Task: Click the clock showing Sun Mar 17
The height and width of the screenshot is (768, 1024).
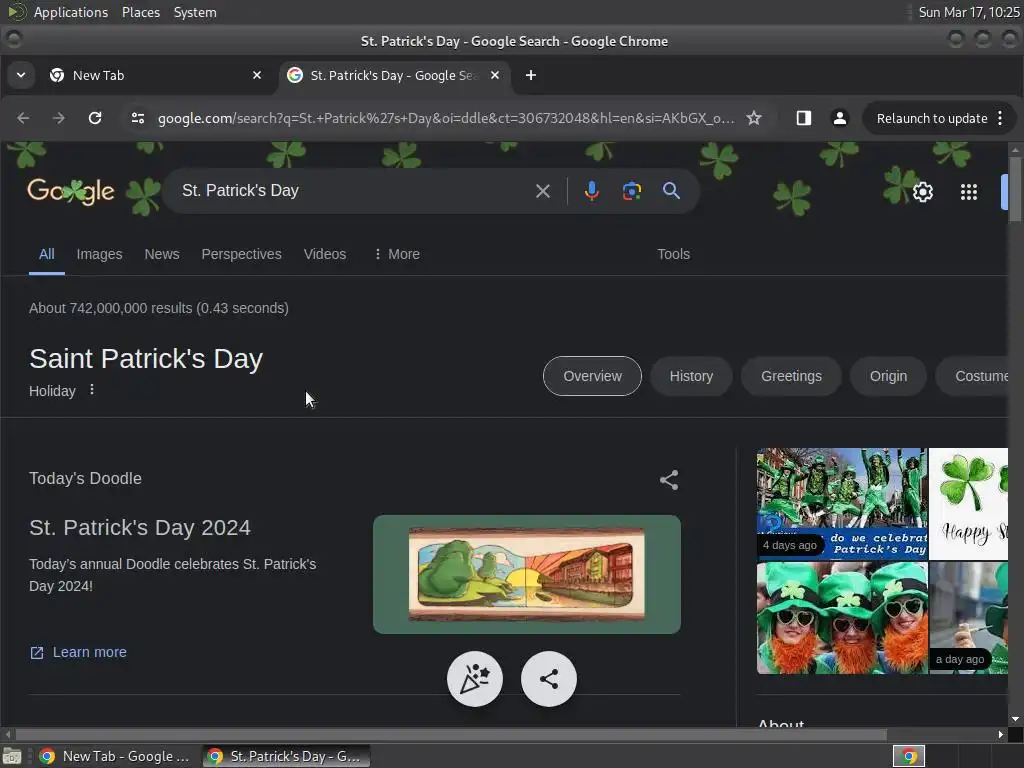Action: (968, 12)
